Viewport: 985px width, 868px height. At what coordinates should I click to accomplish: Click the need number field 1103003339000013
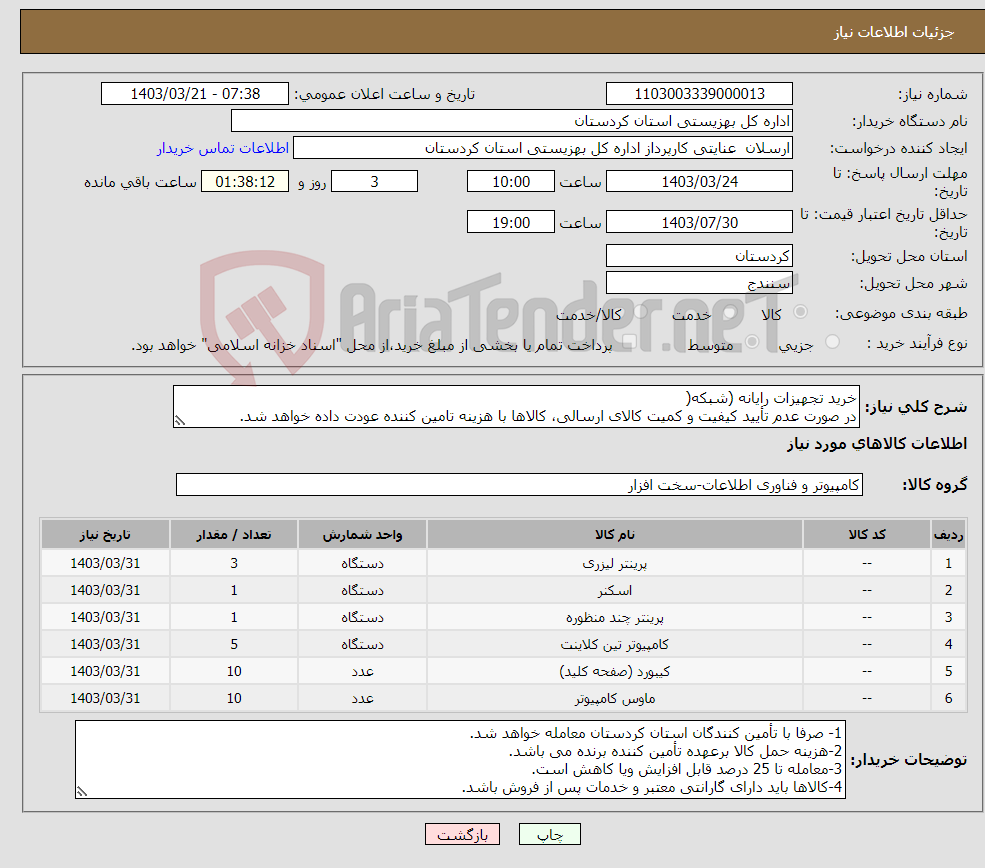(699, 94)
